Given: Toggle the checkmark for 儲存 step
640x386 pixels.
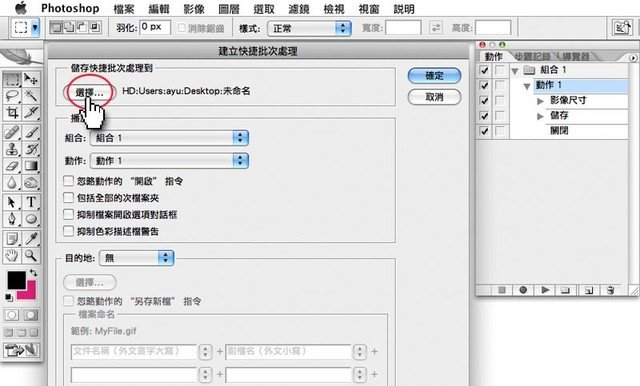Looking at the screenshot, I should (x=484, y=116).
